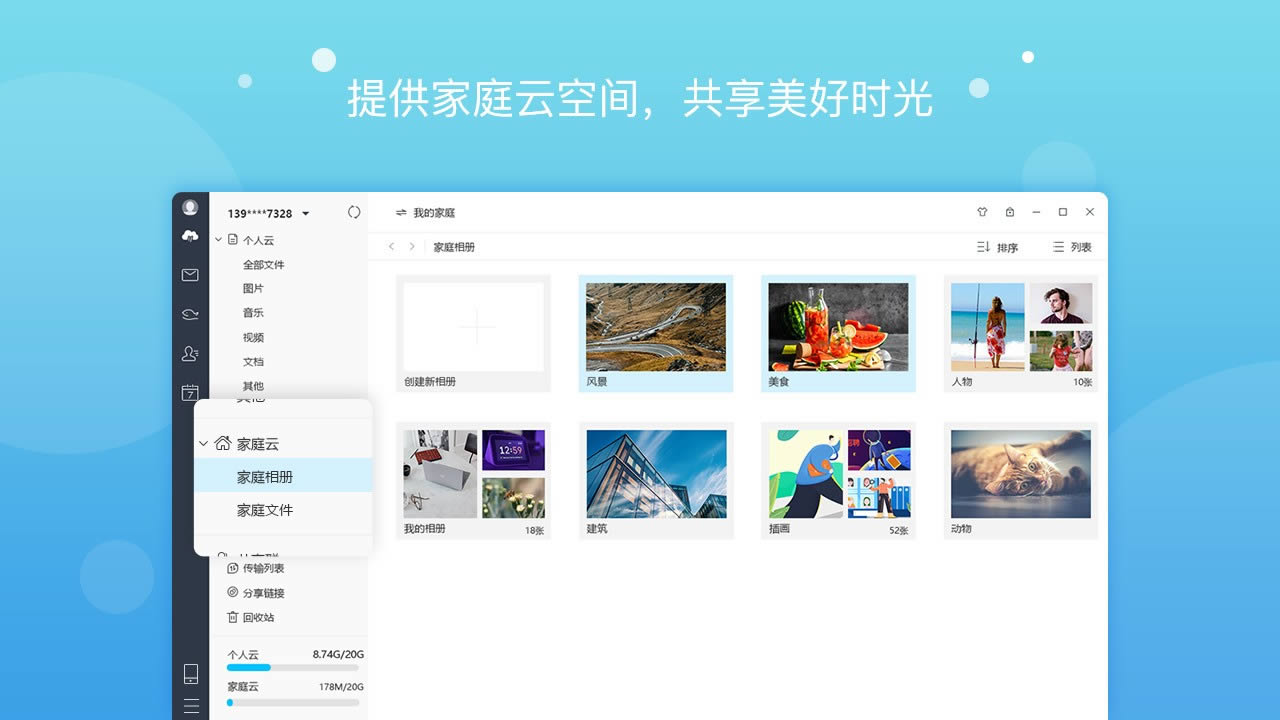Select 家庭文件 in the tree

pyautogui.click(x=283, y=510)
